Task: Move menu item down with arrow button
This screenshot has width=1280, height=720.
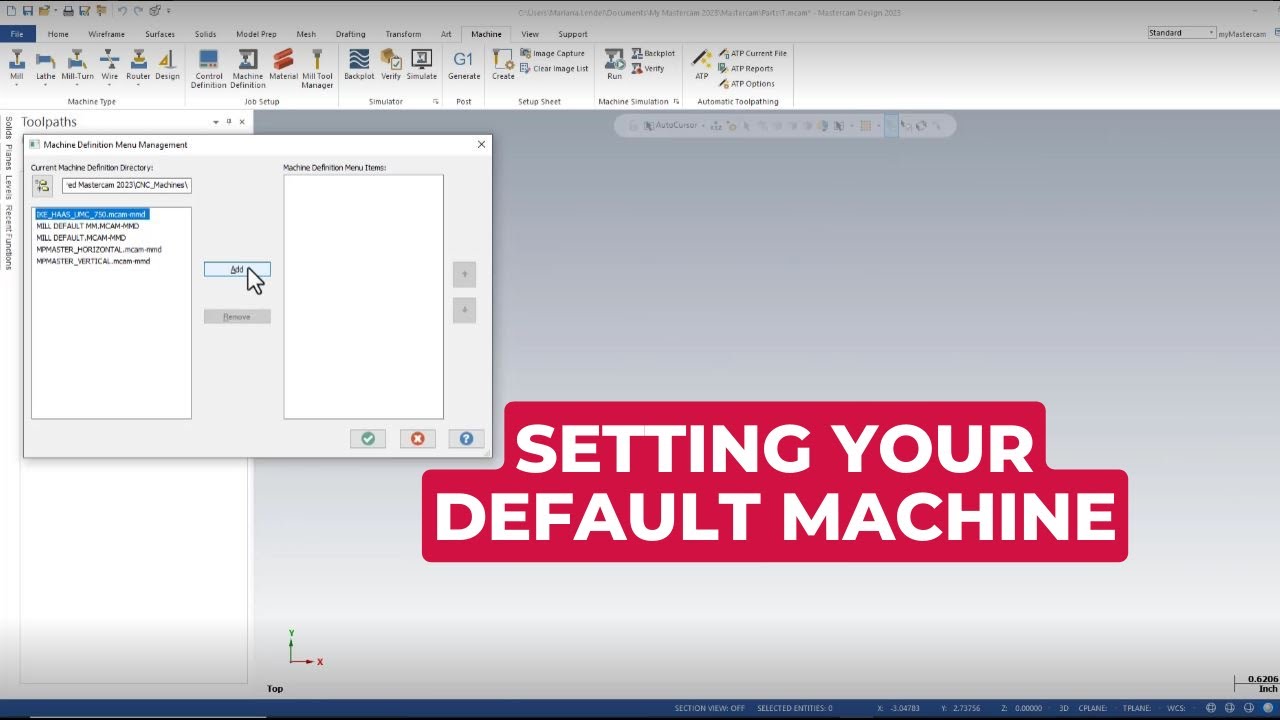Action: click(x=464, y=310)
